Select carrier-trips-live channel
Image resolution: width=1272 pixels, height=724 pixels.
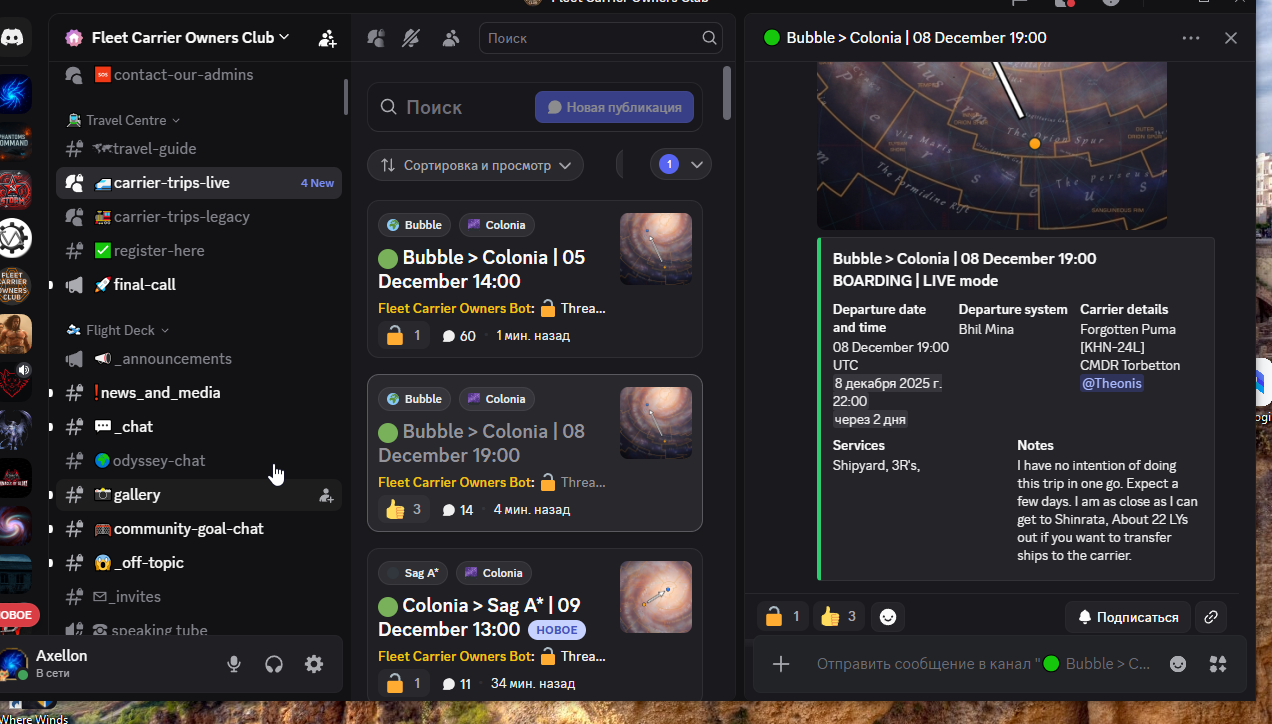click(x=199, y=183)
